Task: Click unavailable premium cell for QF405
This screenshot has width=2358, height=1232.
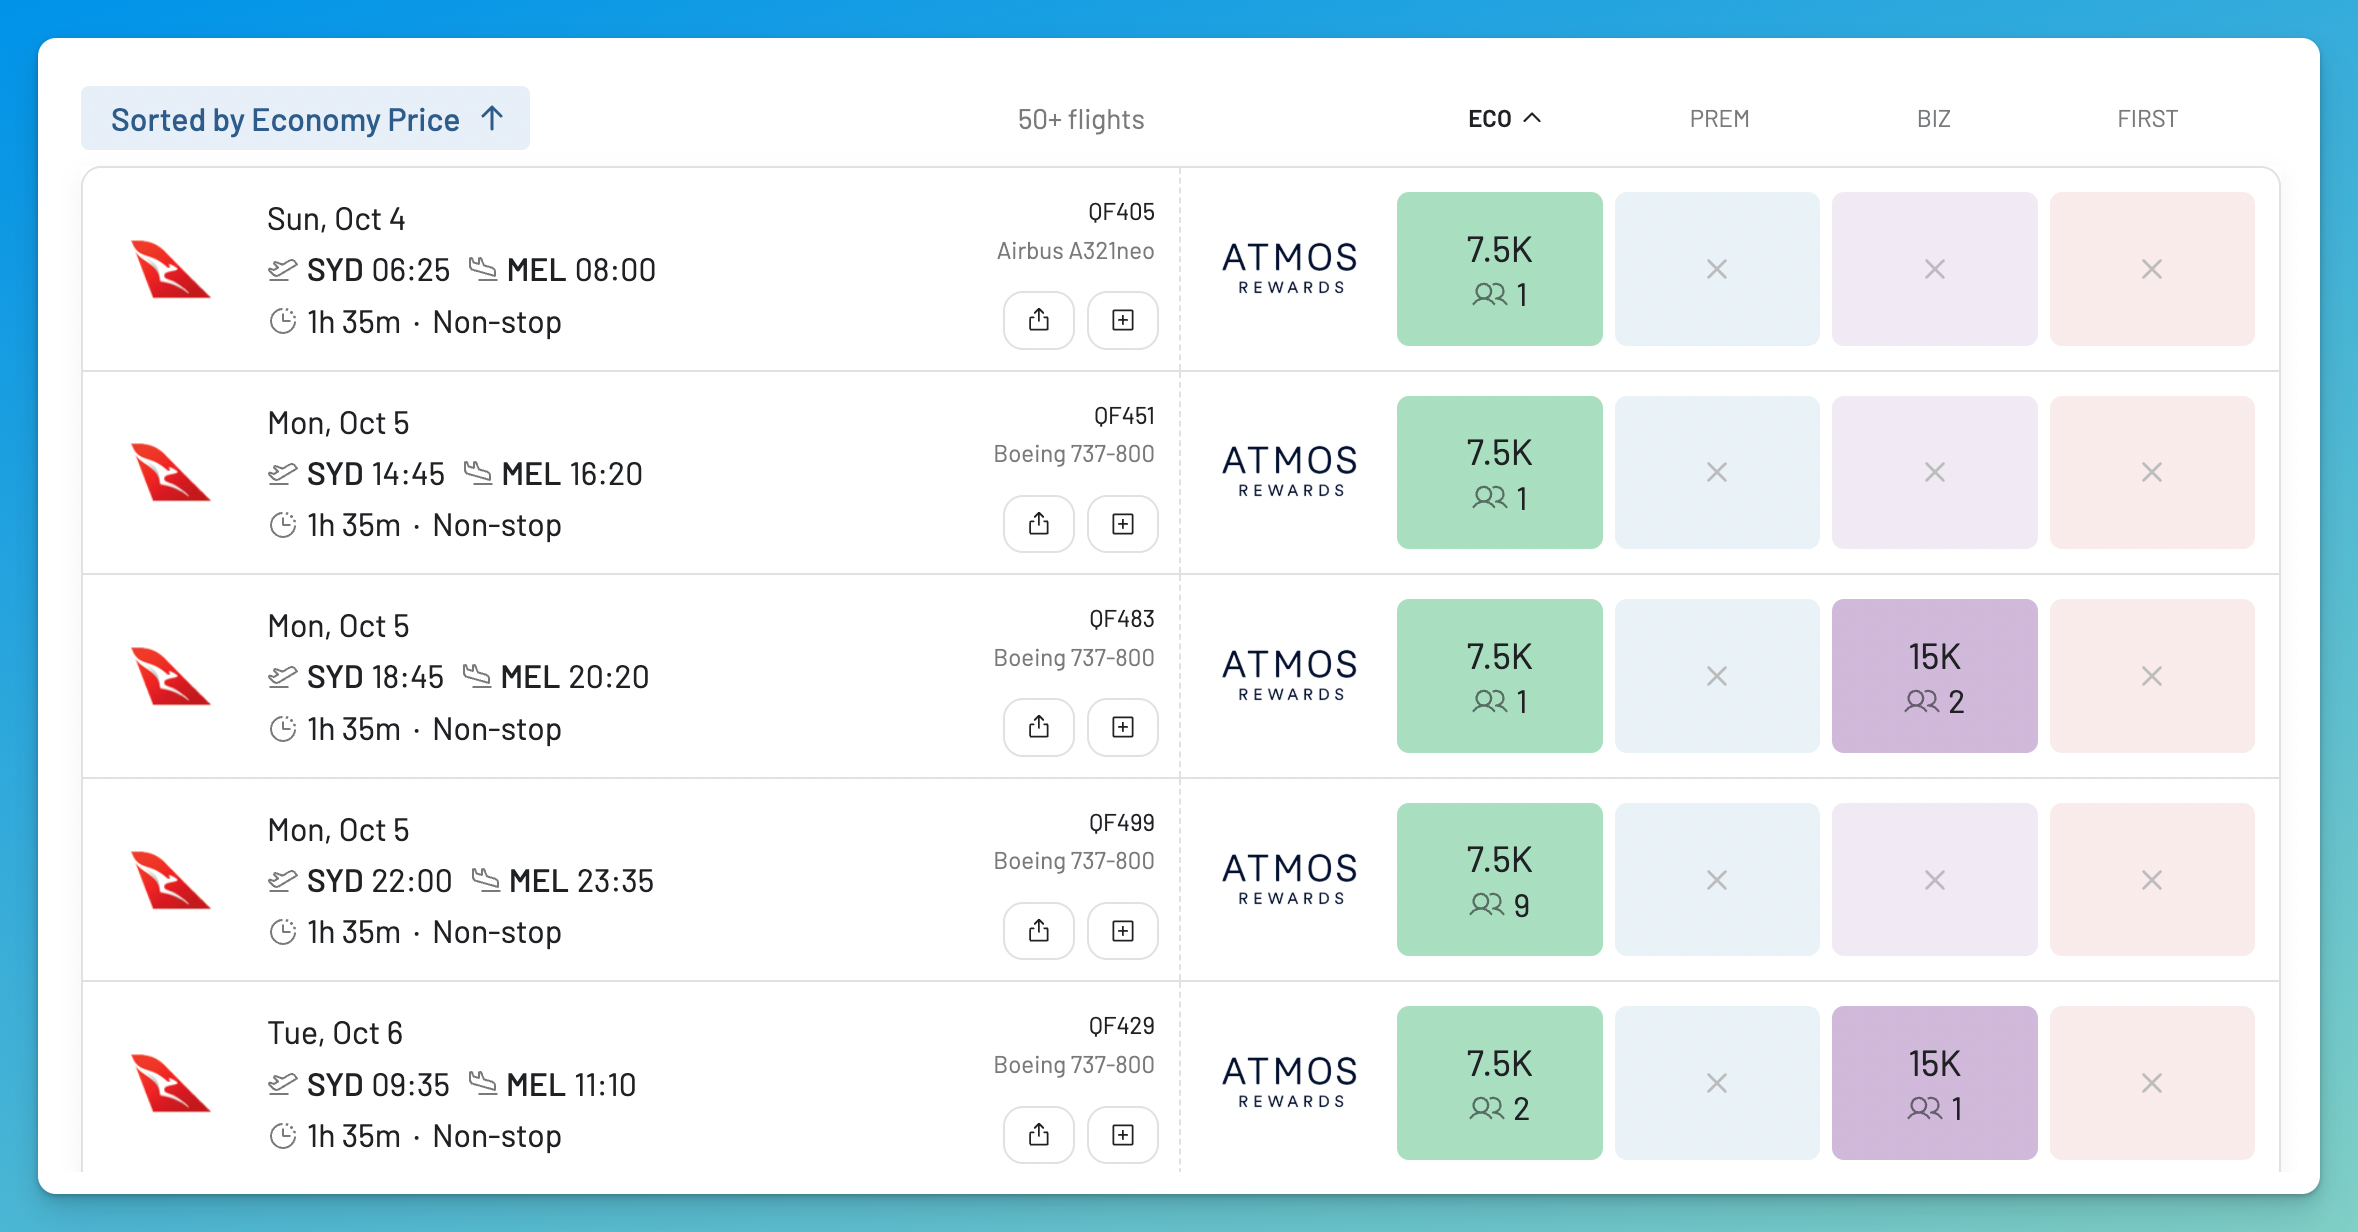Action: coord(1717,269)
